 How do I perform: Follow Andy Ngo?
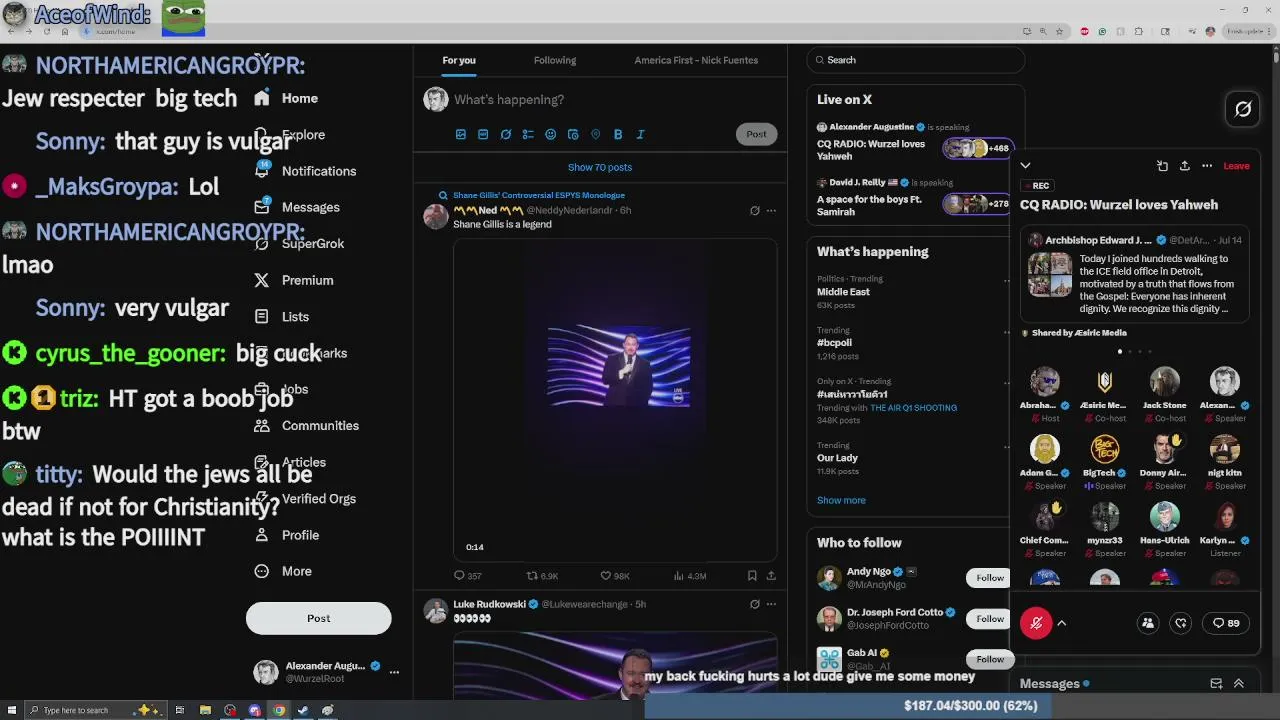point(990,578)
